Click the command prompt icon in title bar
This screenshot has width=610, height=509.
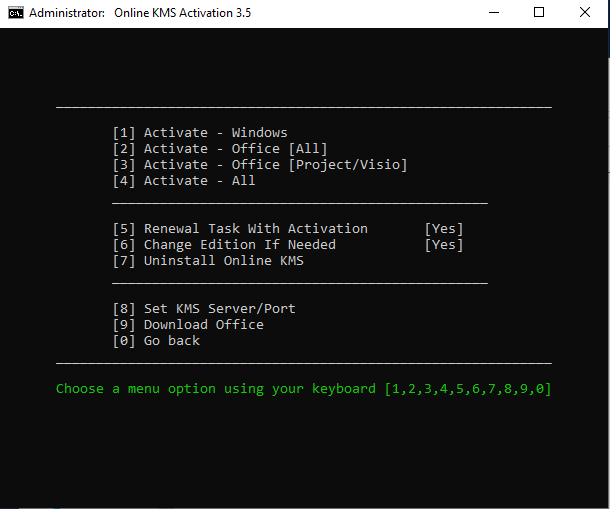(15, 14)
